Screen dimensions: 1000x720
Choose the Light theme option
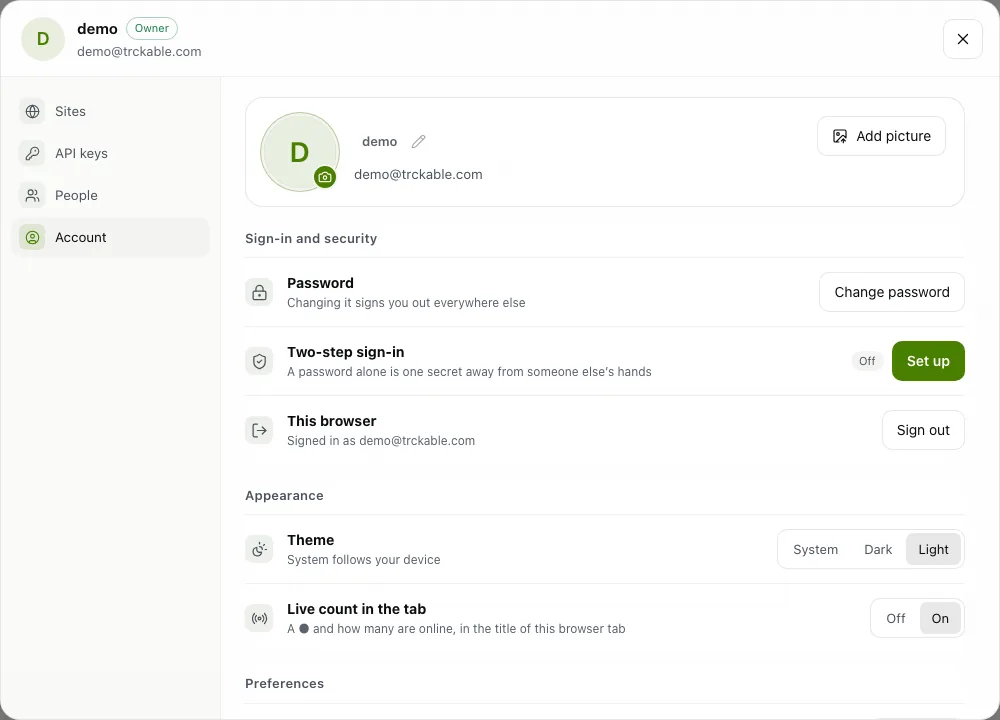[x=934, y=550]
